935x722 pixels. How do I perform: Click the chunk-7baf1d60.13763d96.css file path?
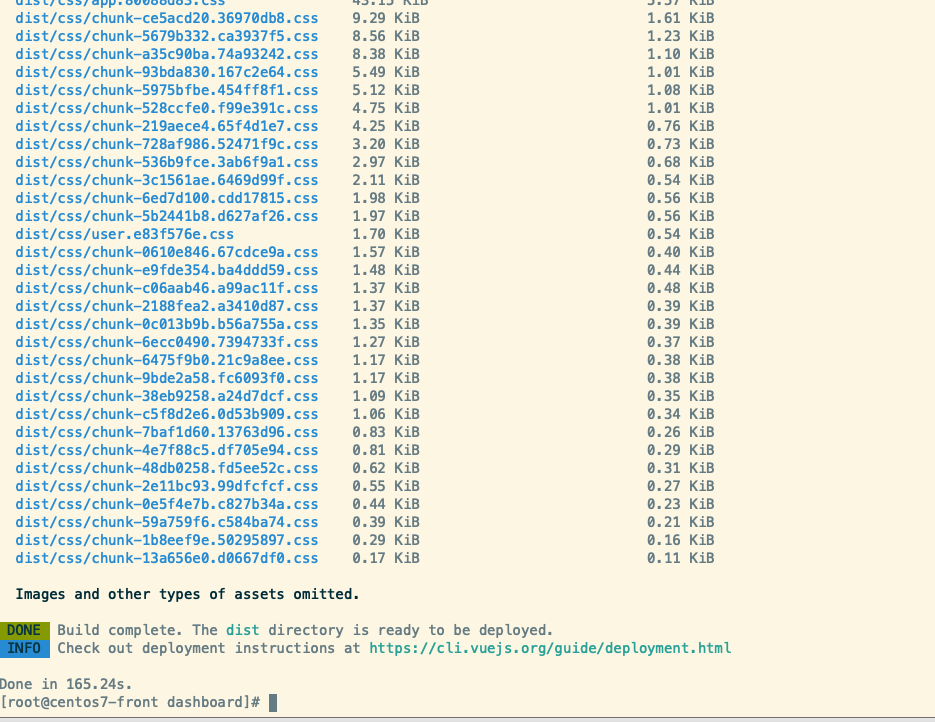[x=167, y=432]
